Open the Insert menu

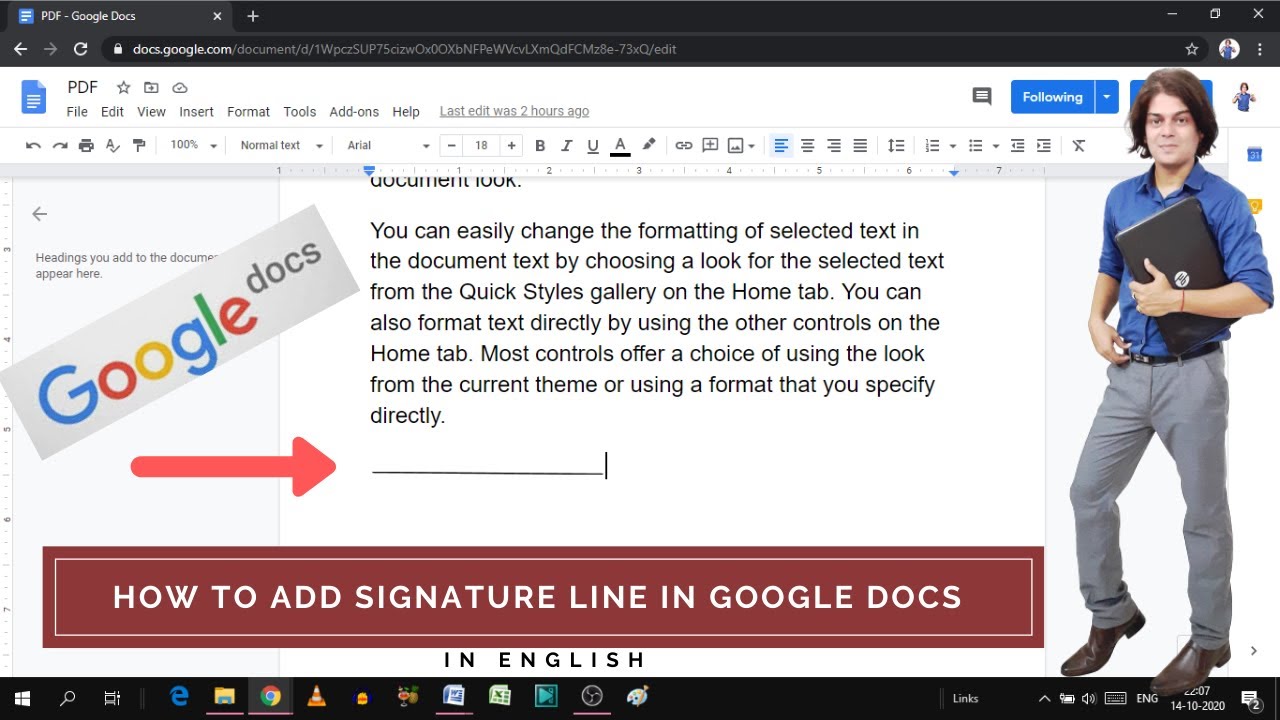point(197,112)
